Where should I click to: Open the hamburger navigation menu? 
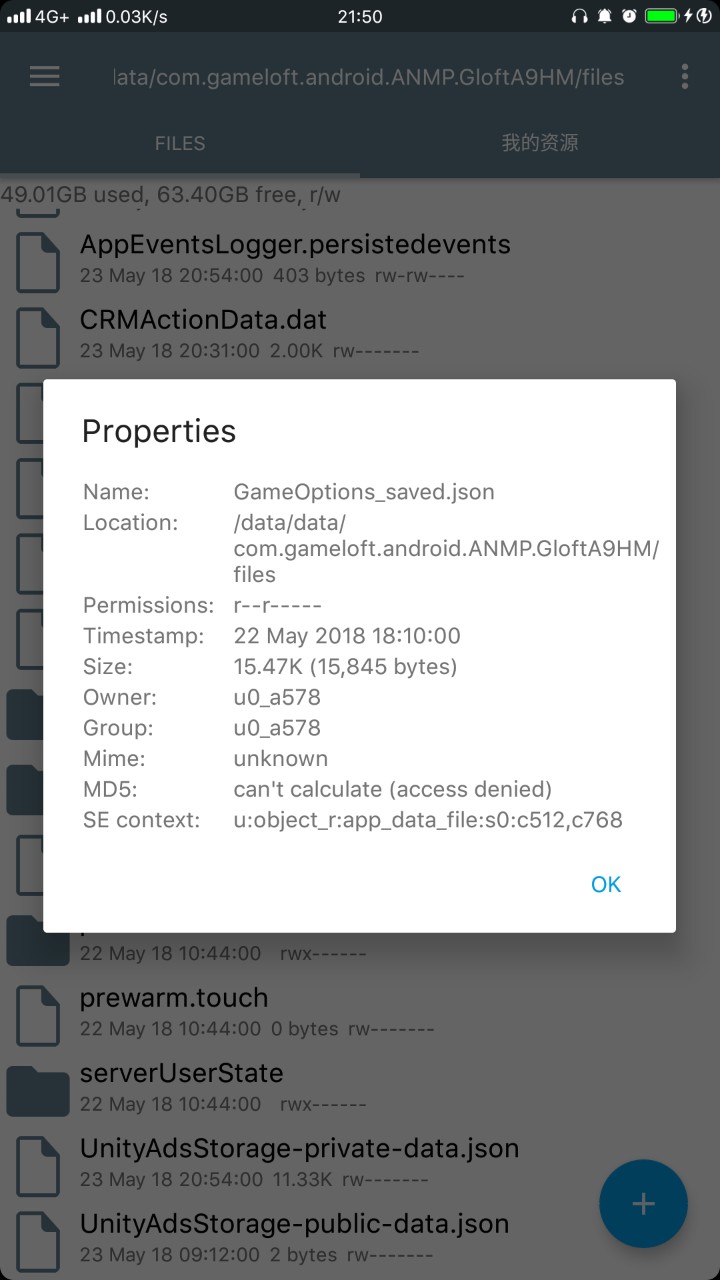coord(44,77)
